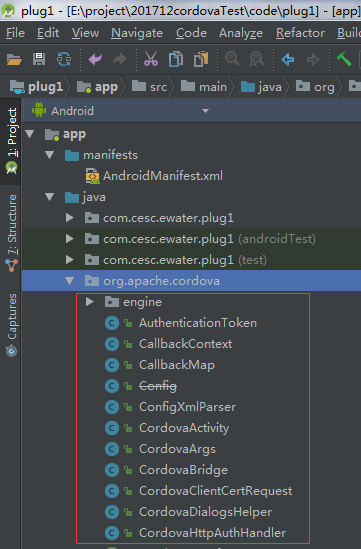
Task: Collapse the manifests folder
Action: 50,155
